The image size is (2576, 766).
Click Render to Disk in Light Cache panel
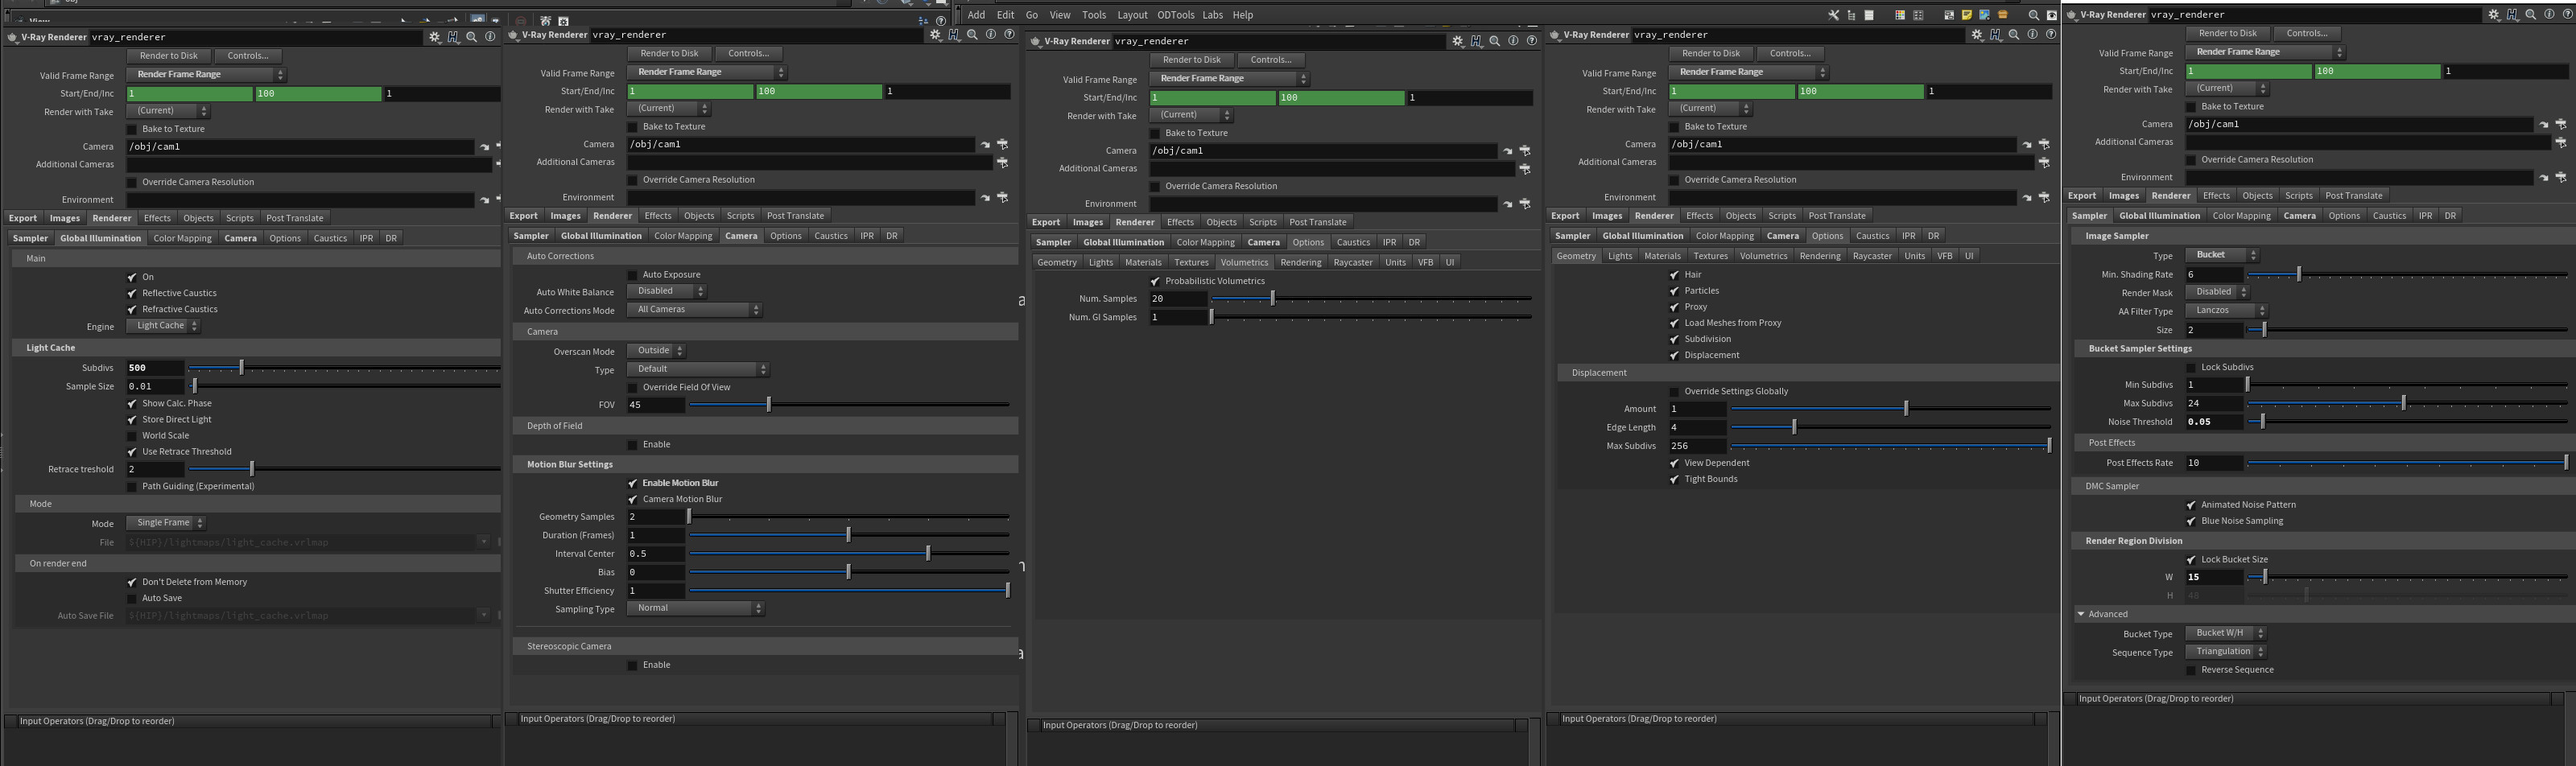[x=169, y=56]
